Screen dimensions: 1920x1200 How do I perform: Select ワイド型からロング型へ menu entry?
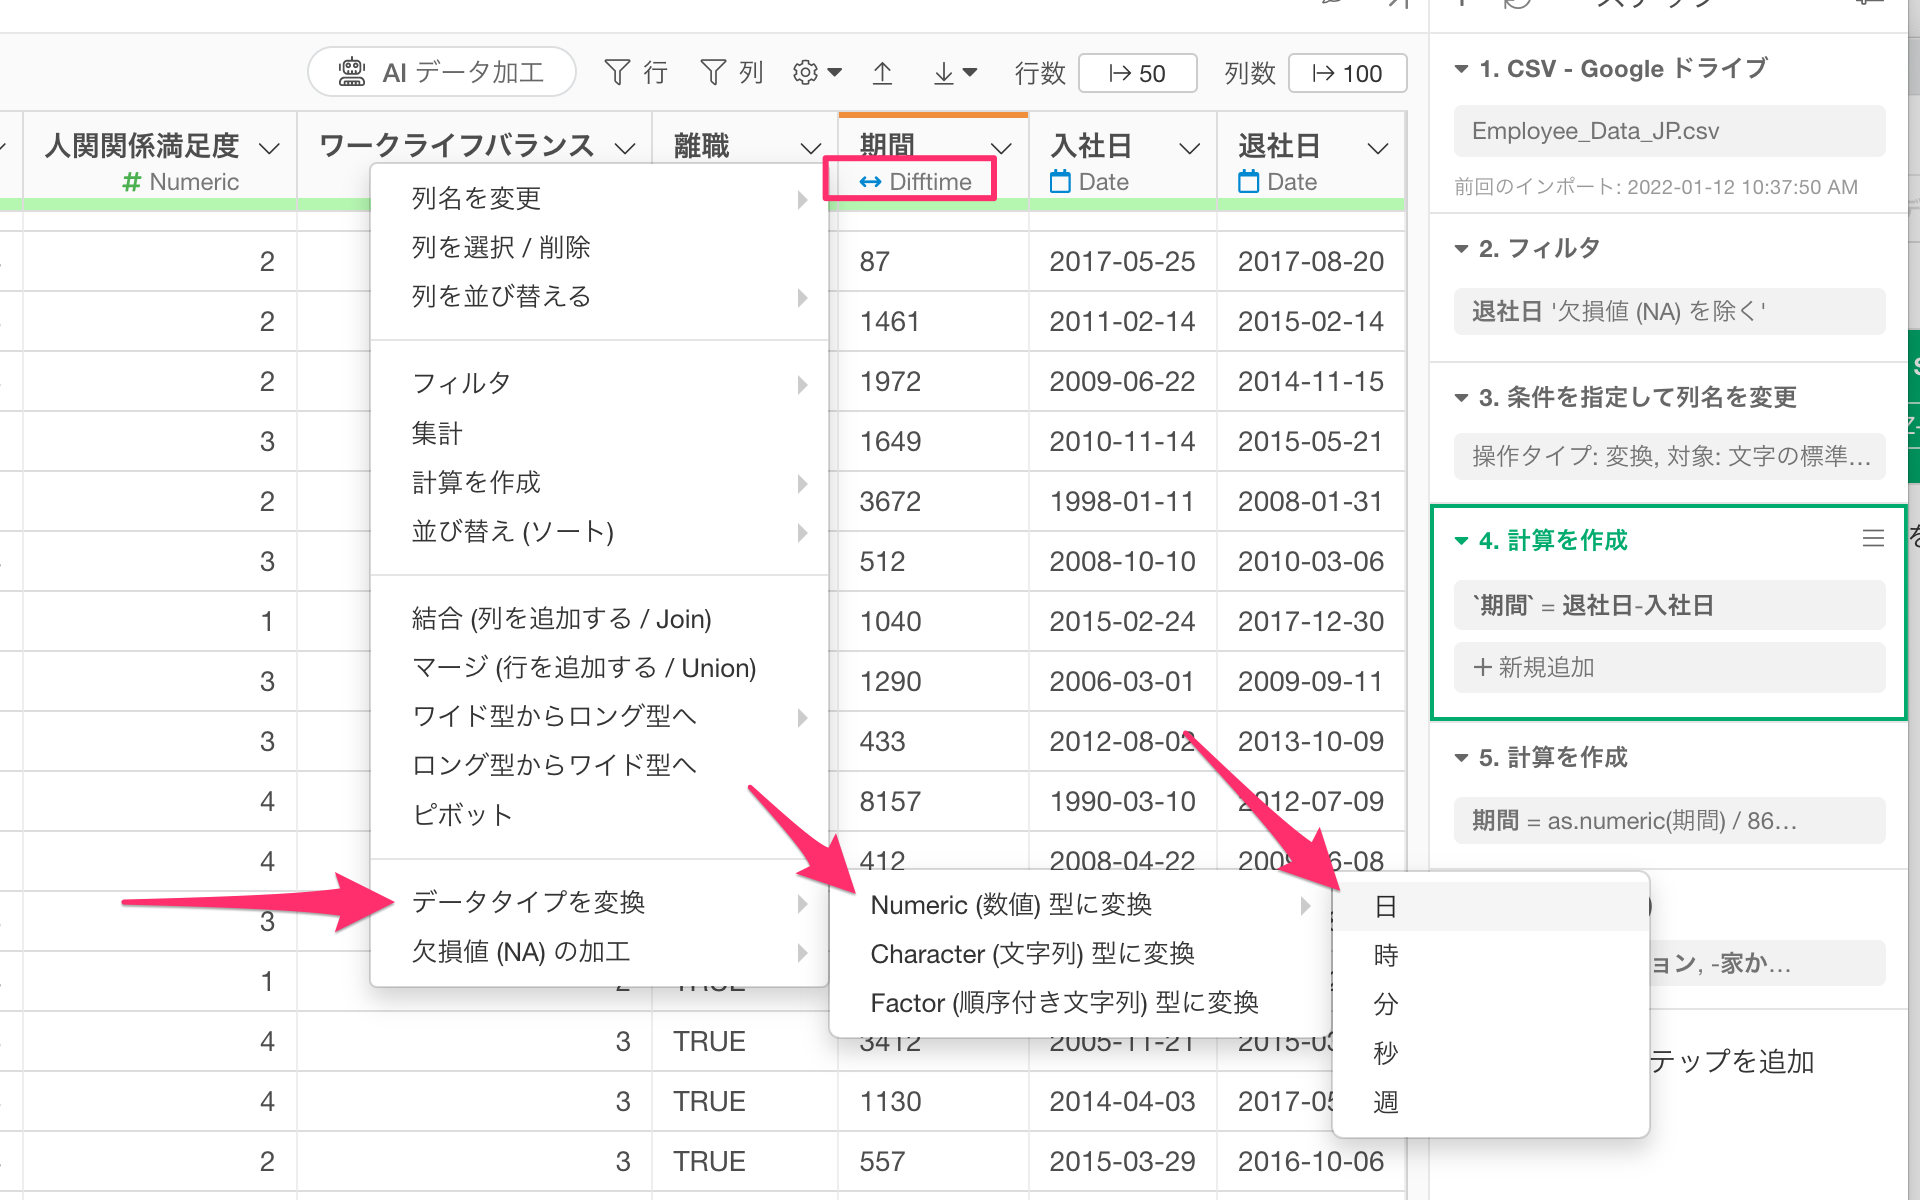pyautogui.click(x=599, y=716)
